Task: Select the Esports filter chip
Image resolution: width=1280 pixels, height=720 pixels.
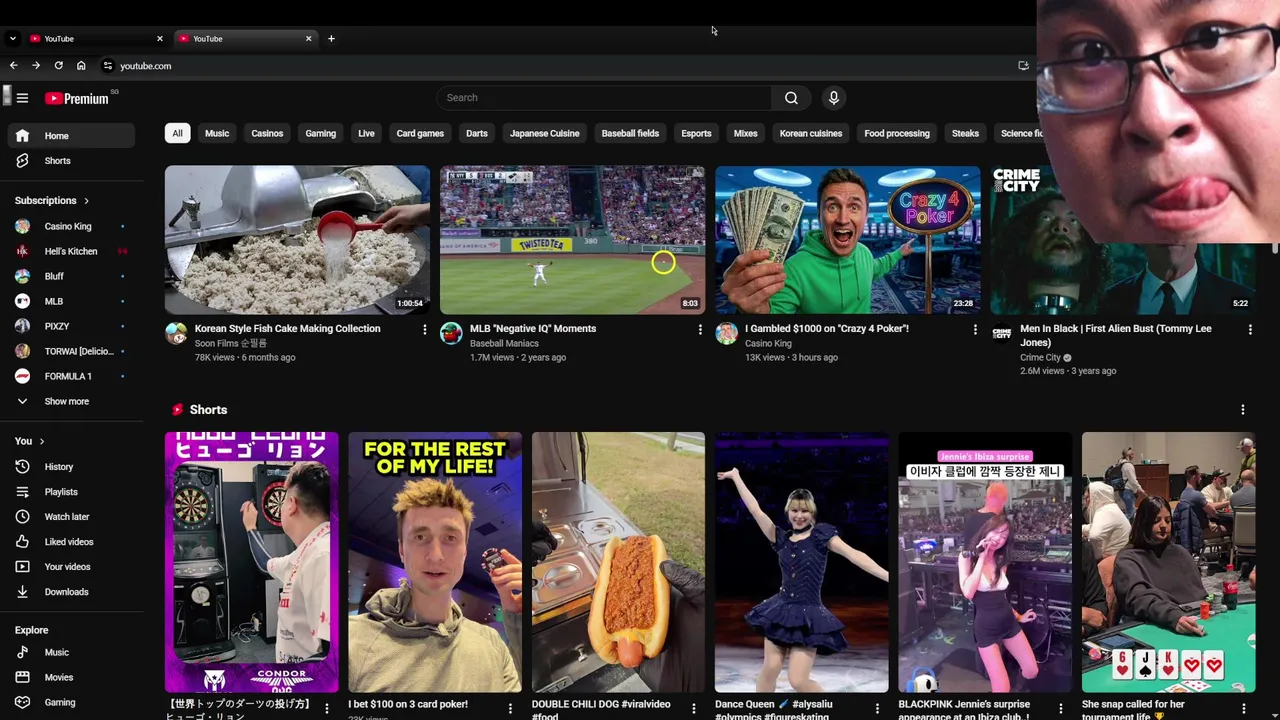Action: point(696,133)
